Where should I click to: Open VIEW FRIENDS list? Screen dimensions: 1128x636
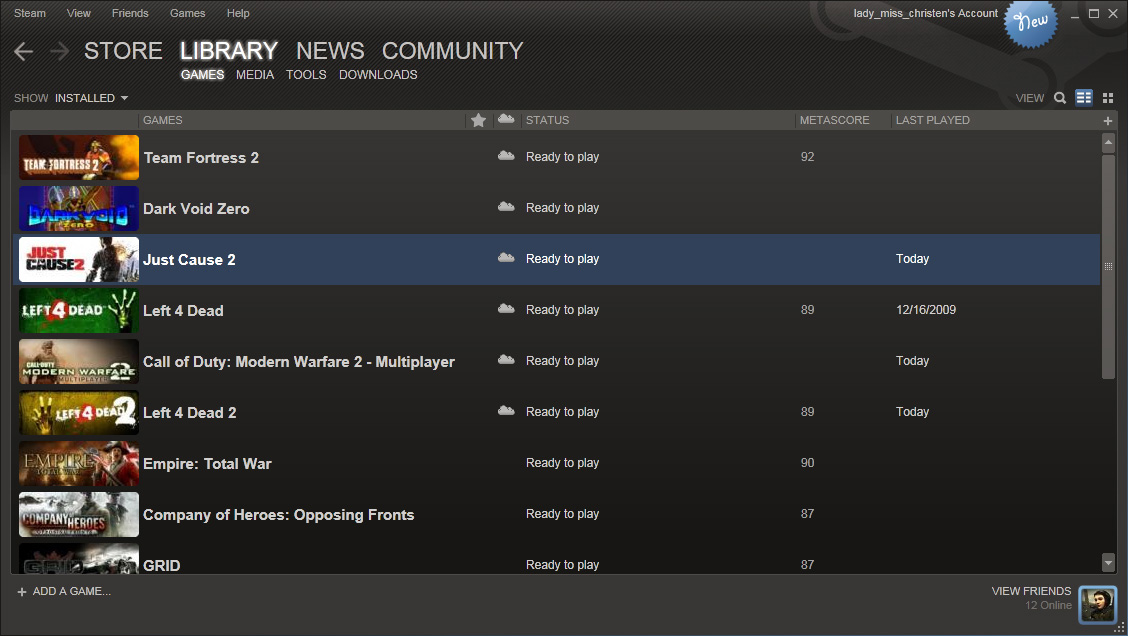click(x=1030, y=591)
